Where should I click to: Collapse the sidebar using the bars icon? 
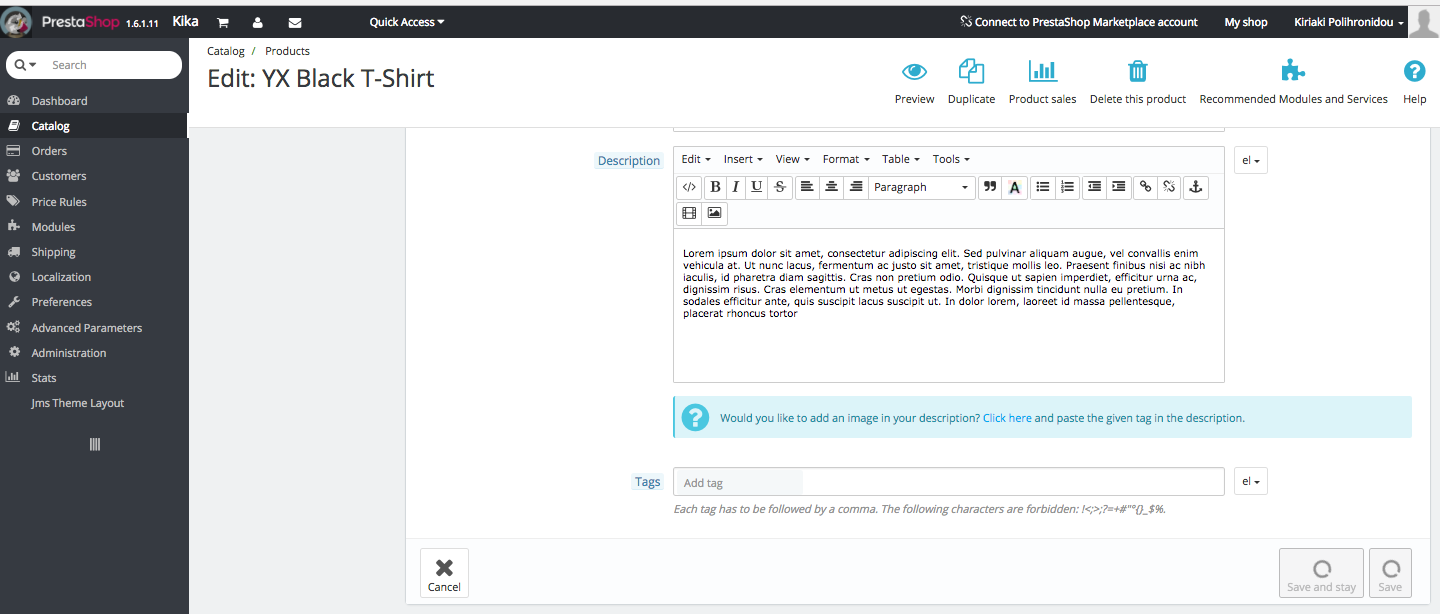click(x=95, y=444)
